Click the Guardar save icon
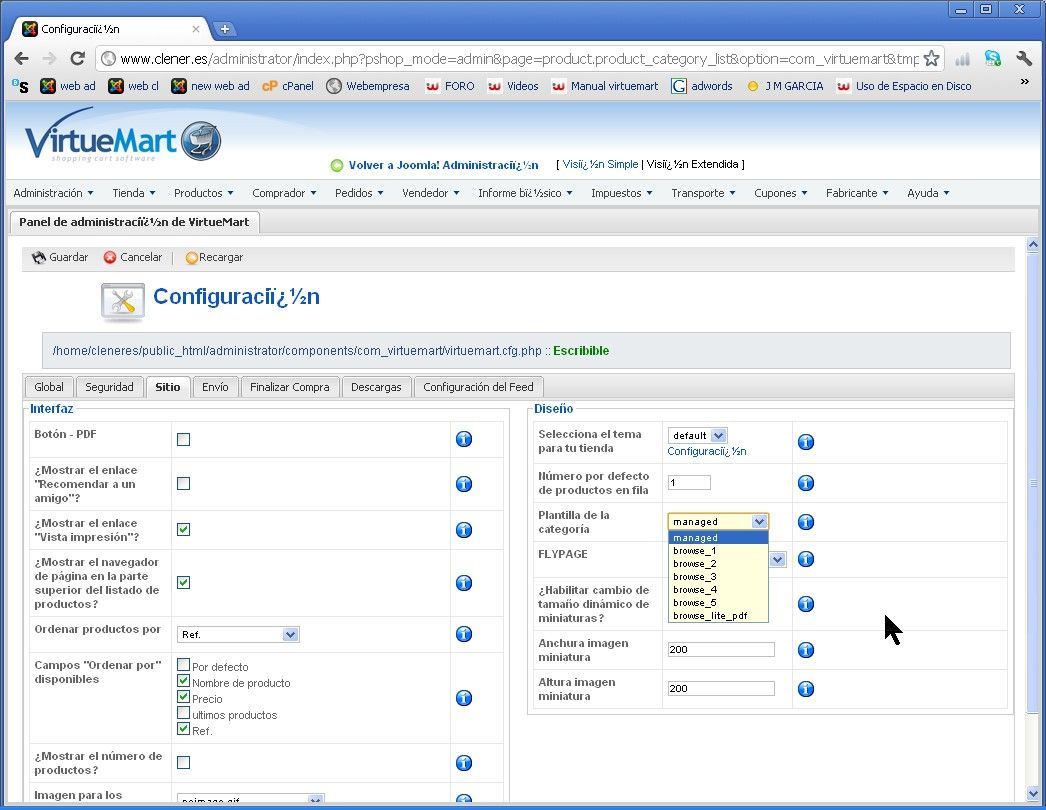 point(39,258)
